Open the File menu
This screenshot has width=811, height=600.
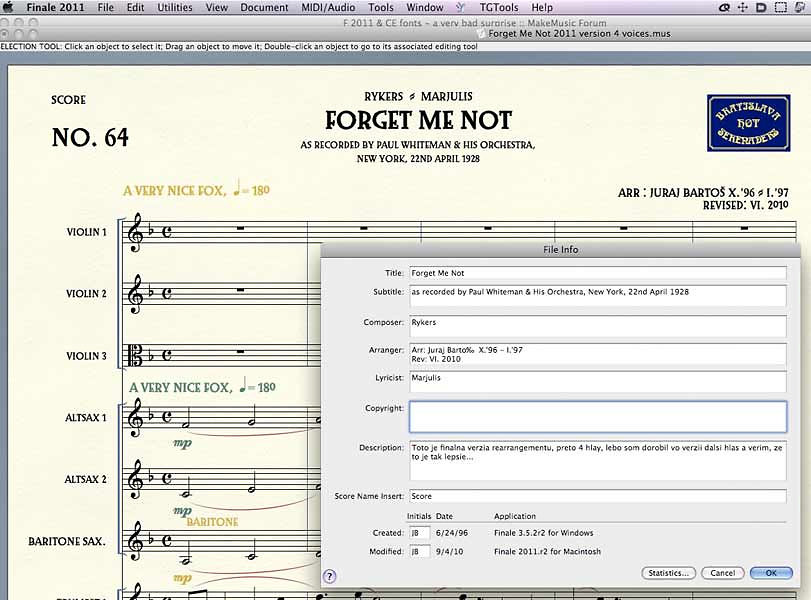click(x=106, y=7)
